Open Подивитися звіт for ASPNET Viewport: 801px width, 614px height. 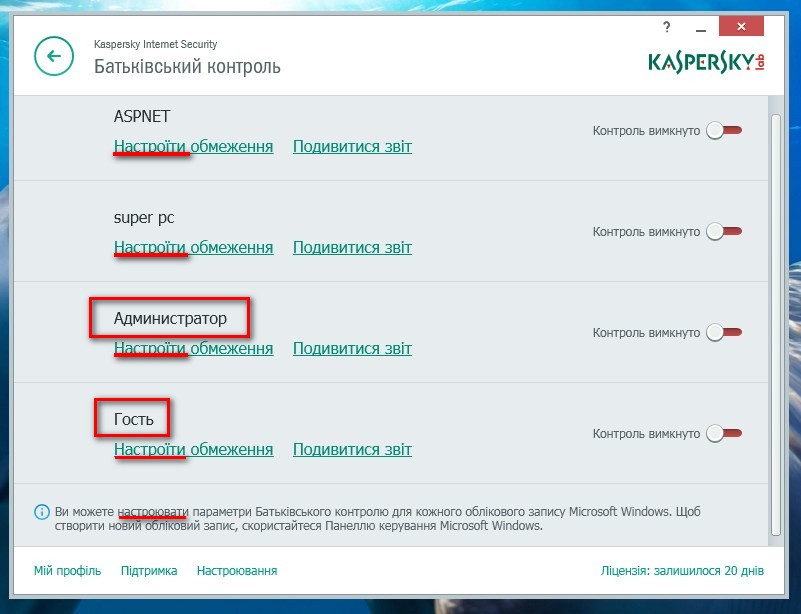(352, 147)
